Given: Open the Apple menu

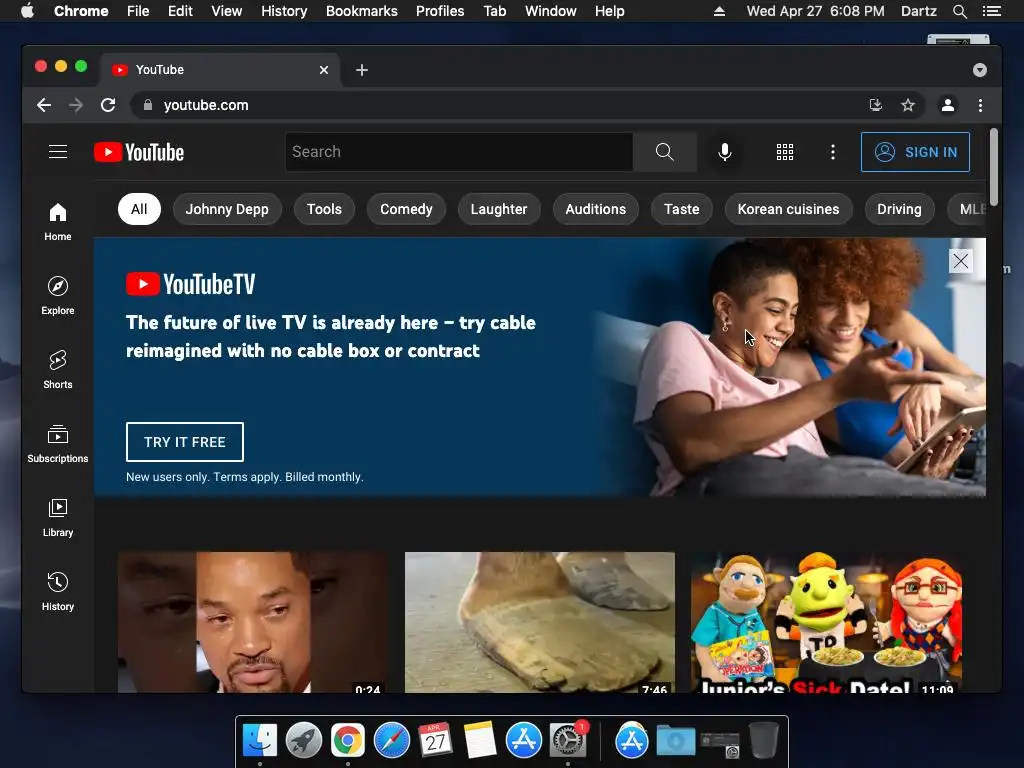Looking at the screenshot, I should (x=27, y=11).
